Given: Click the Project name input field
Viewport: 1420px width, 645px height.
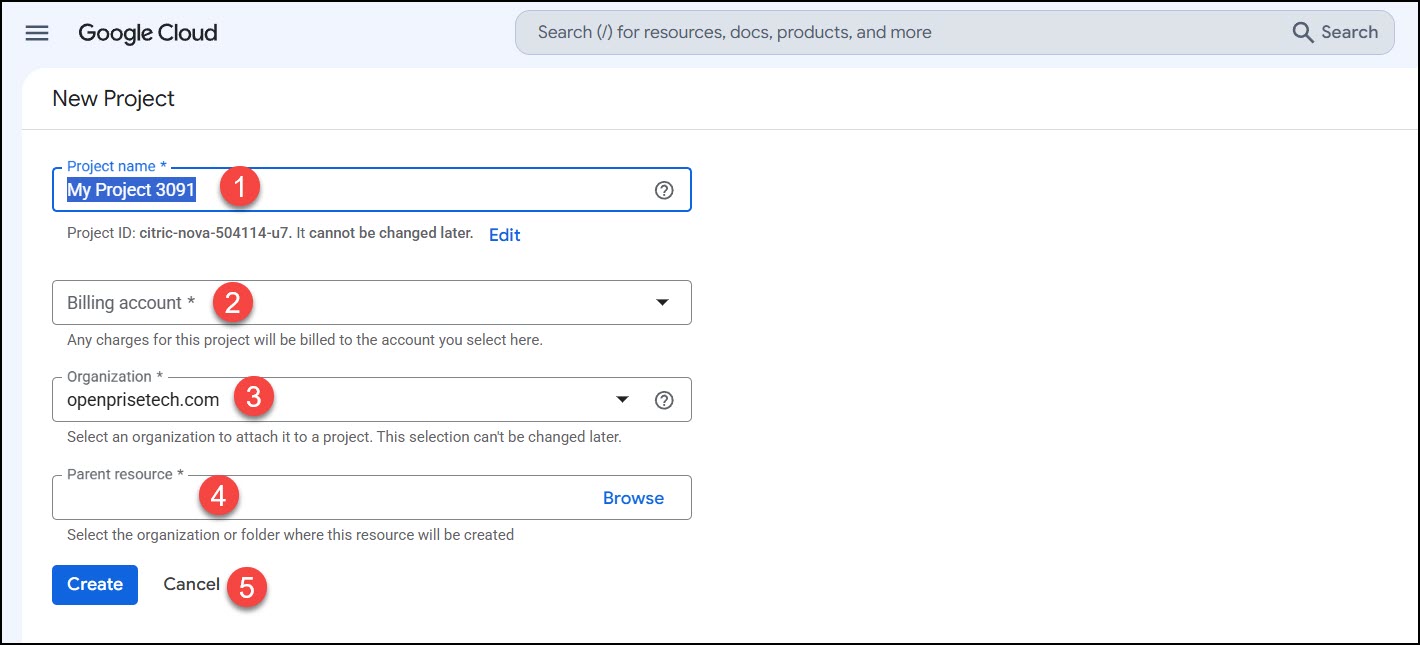Looking at the screenshot, I should coord(371,189).
